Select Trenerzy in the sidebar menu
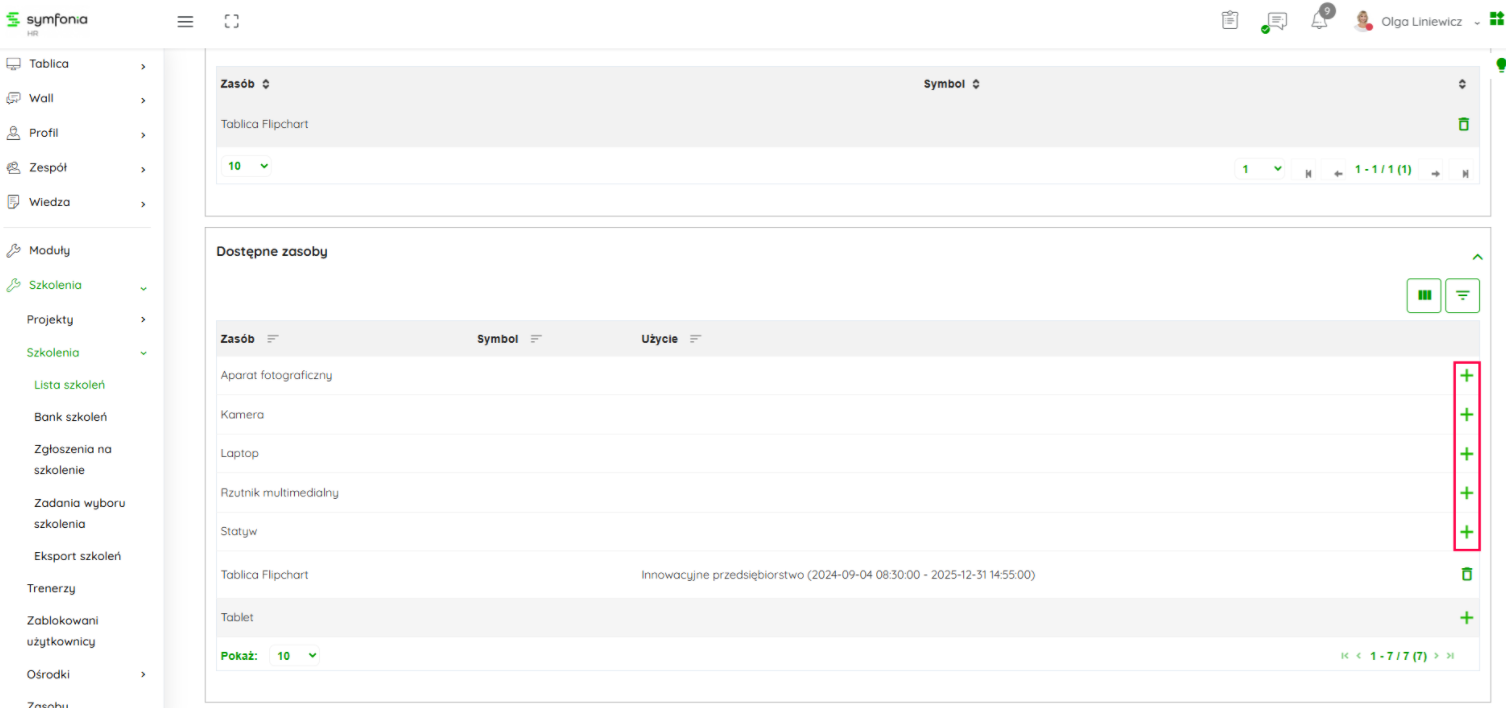The width and height of the screenshot is (1506, 708). (51, 588)
